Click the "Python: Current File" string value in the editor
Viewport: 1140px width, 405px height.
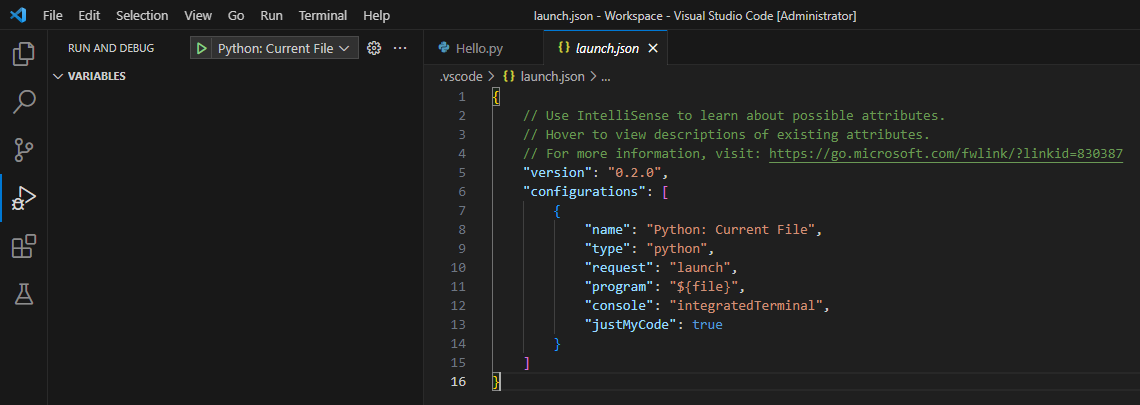tap(733, 230)
